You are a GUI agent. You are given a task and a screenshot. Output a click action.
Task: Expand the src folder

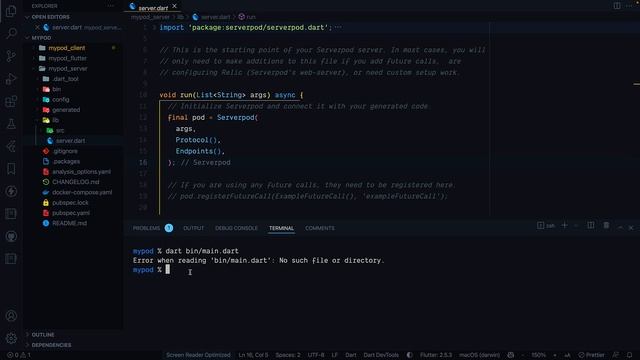[x=60, y=130]
